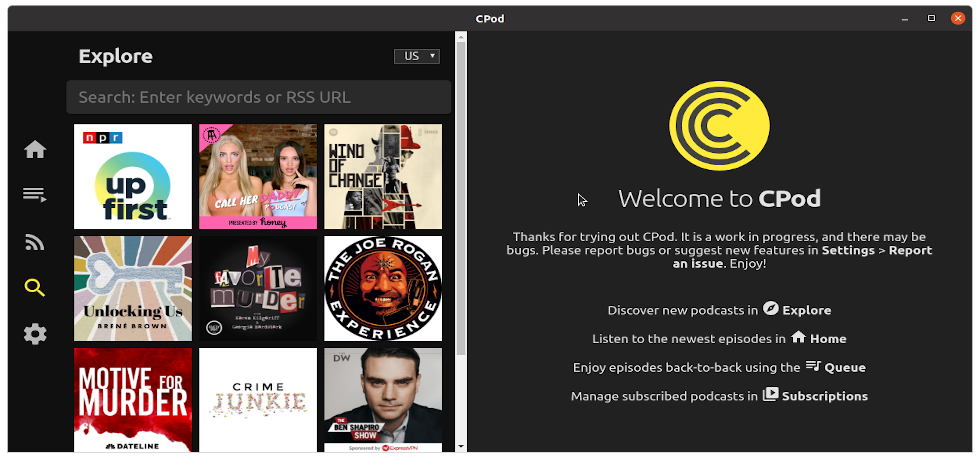The image size is (980, 459).
Task: Click the bold Subscriptions text in welcome panel
Action: [825, 396]
